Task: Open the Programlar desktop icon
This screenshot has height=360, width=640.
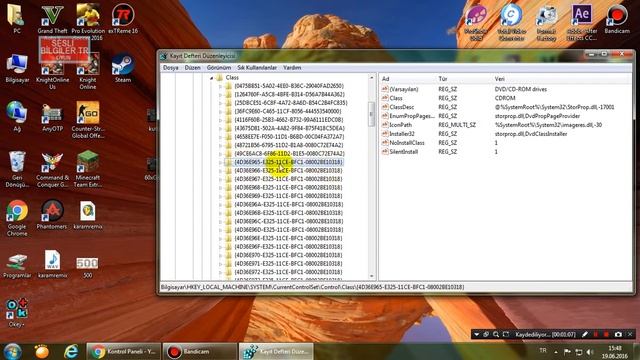Action: 17,265
